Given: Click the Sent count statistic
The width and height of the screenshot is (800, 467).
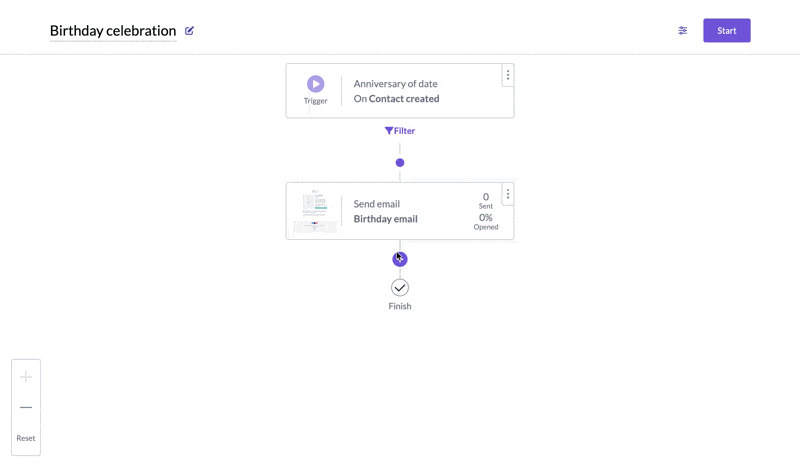Looking at the screenshot, I should [486, 200].
